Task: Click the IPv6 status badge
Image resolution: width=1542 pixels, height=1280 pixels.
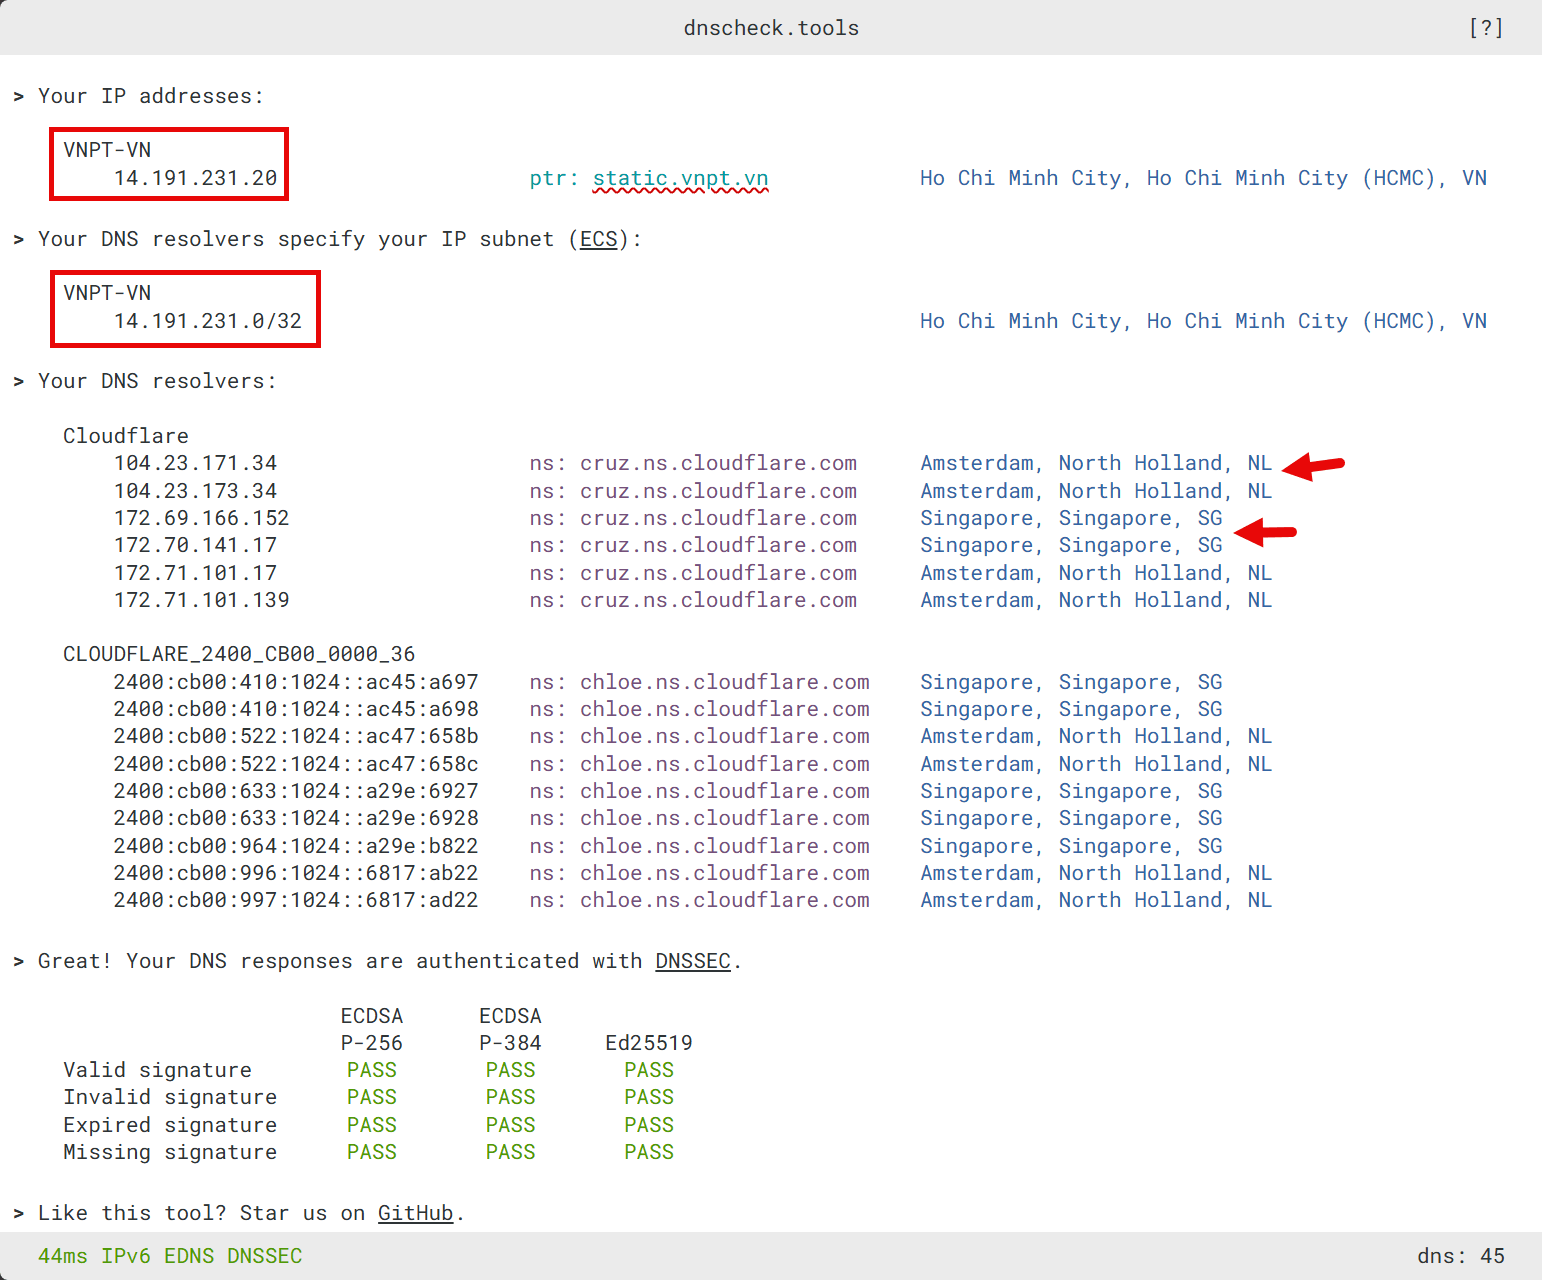Action: [124, 1255]
